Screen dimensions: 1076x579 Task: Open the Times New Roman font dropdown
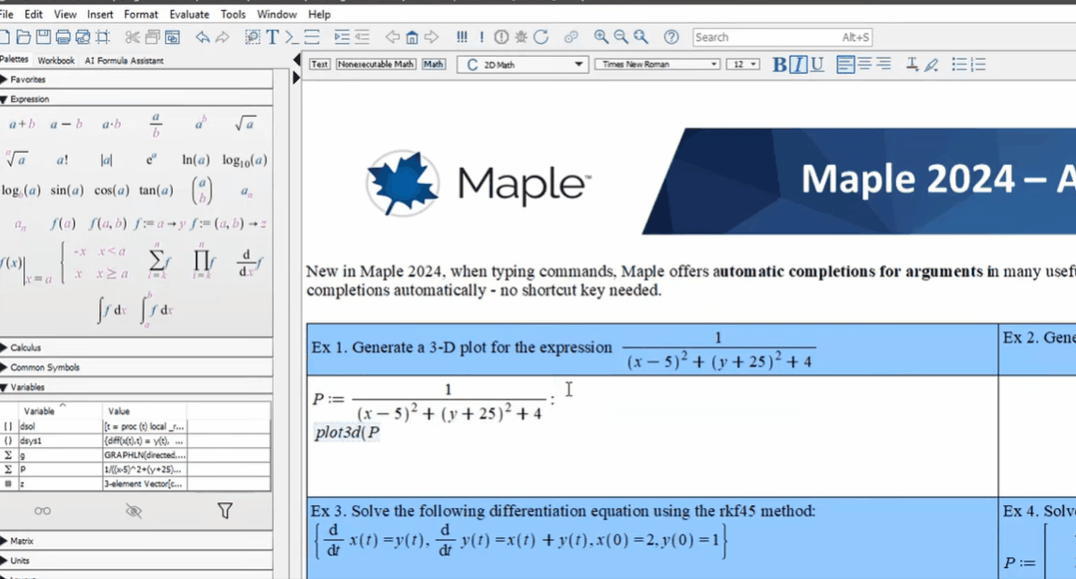pos(657,64)
